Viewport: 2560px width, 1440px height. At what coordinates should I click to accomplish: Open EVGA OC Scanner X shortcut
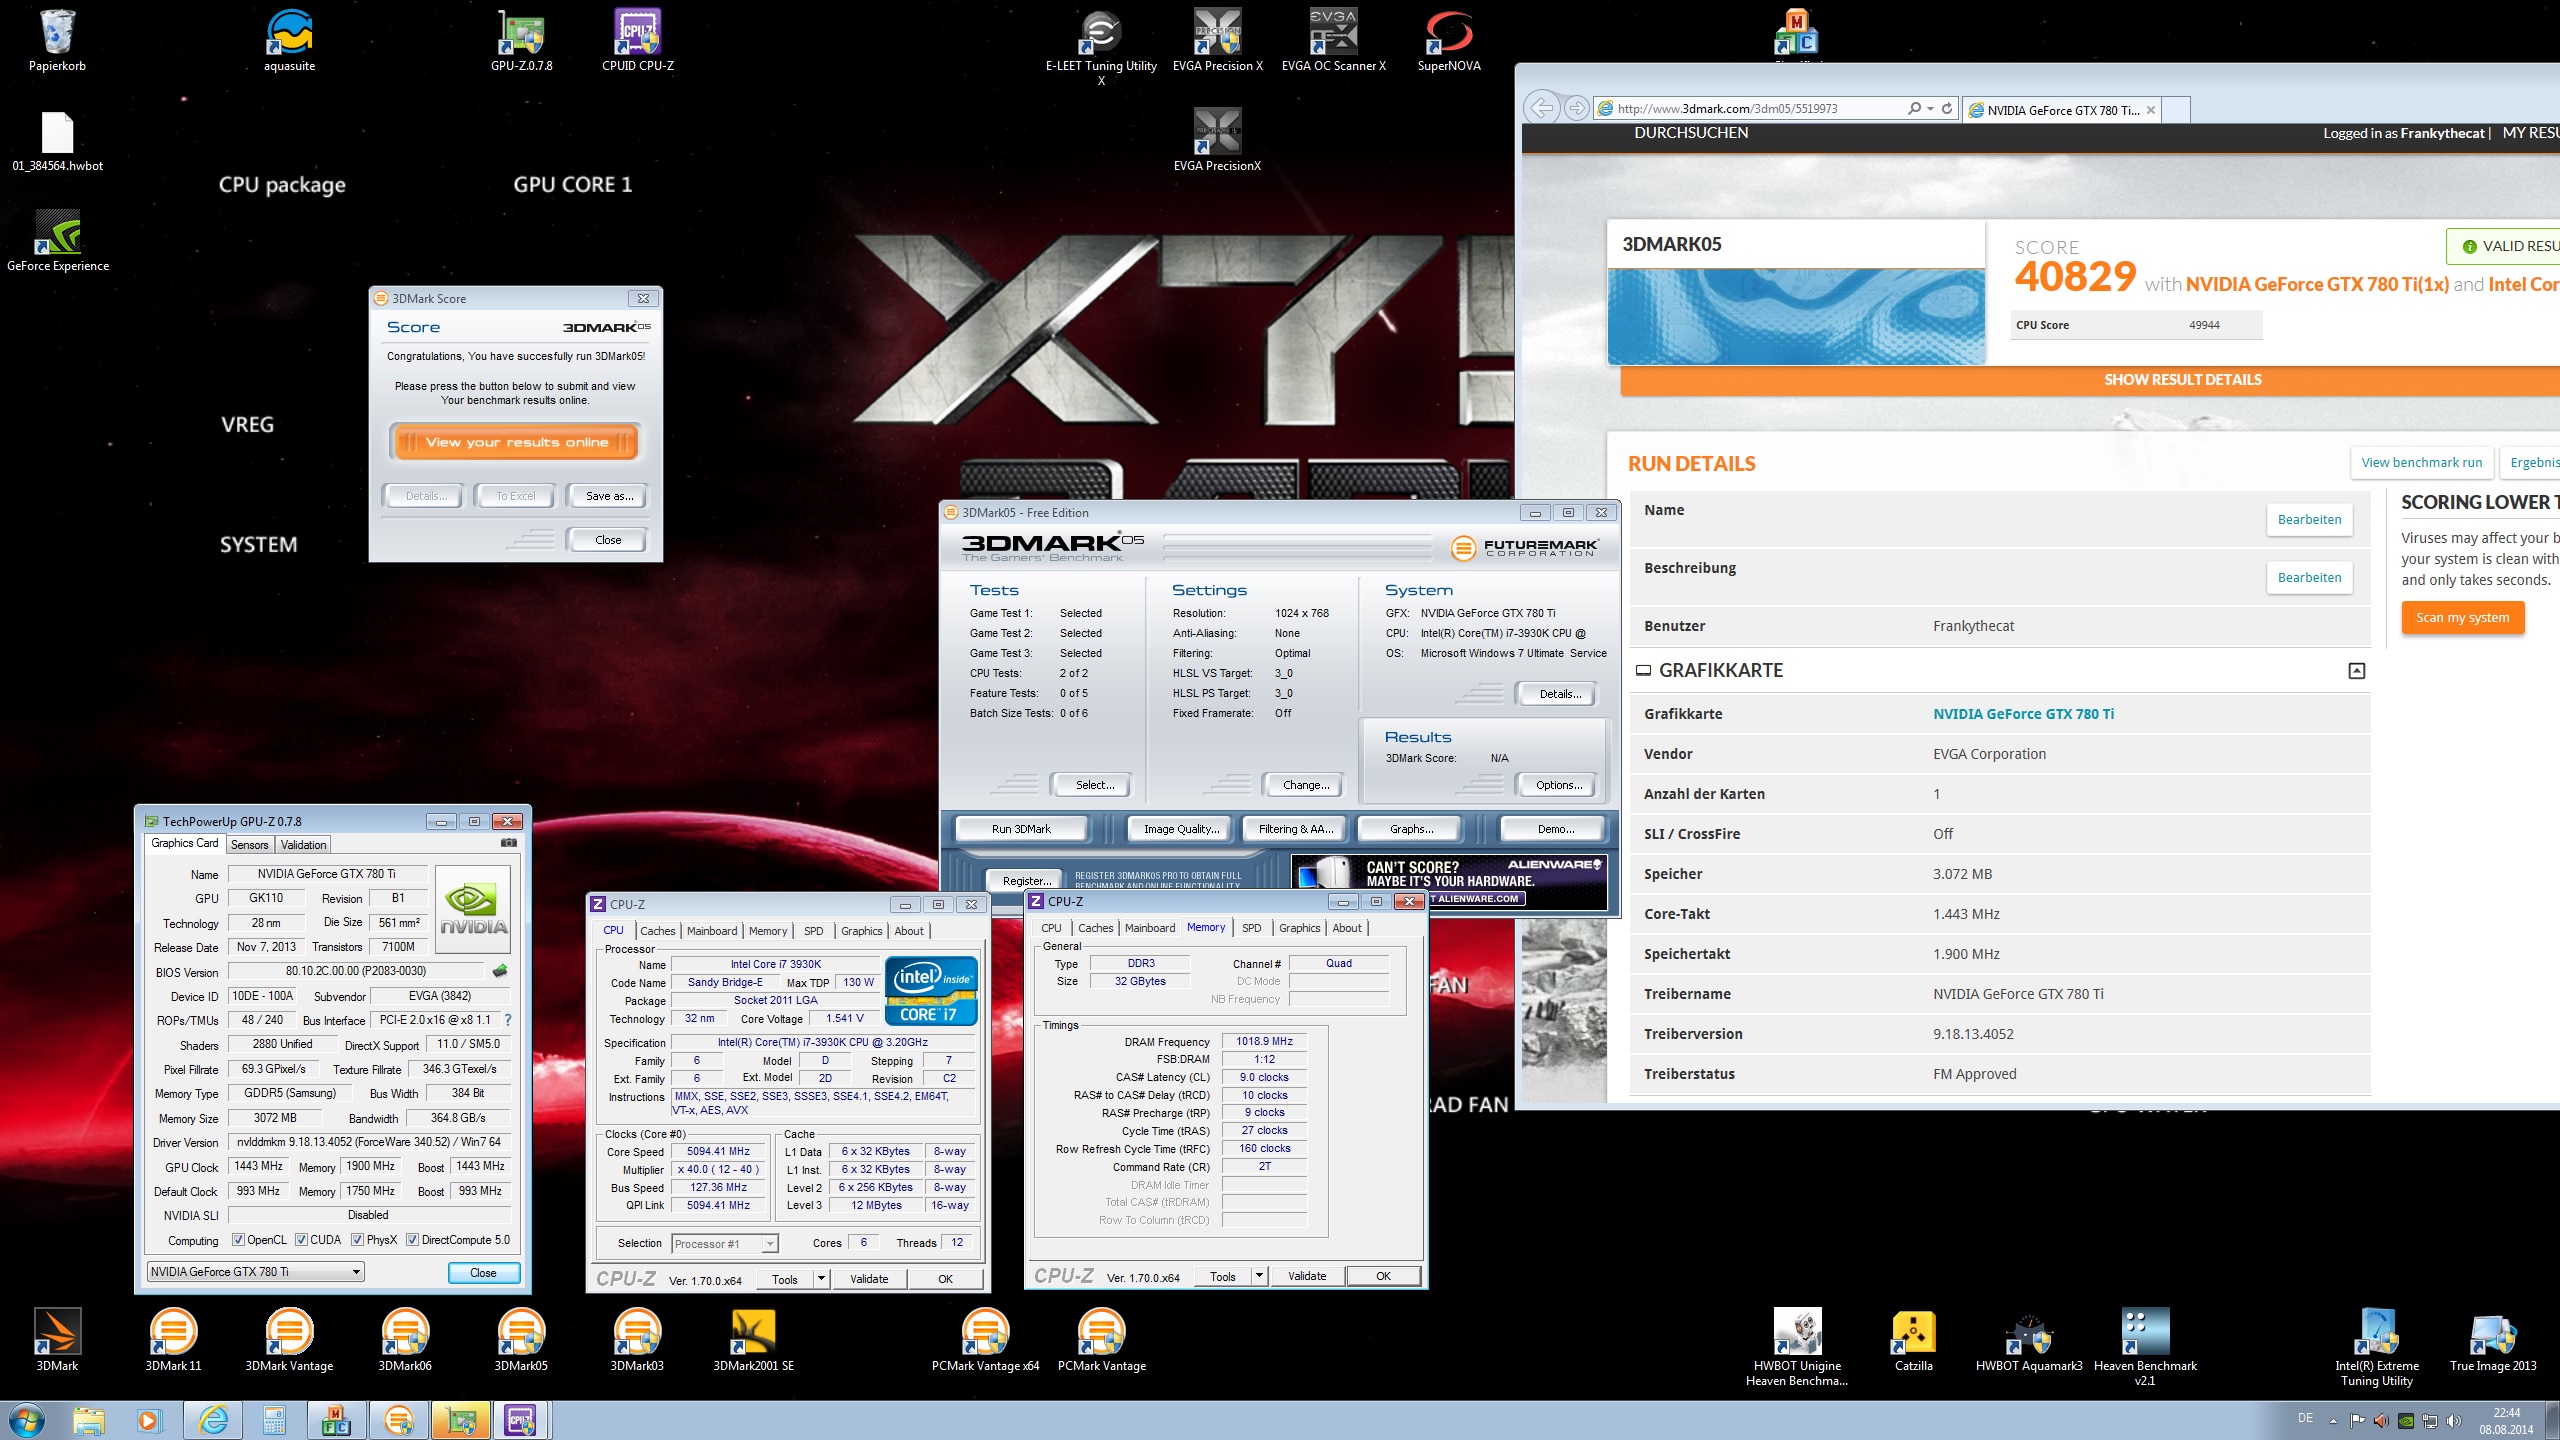click(x=1333, y=40)
